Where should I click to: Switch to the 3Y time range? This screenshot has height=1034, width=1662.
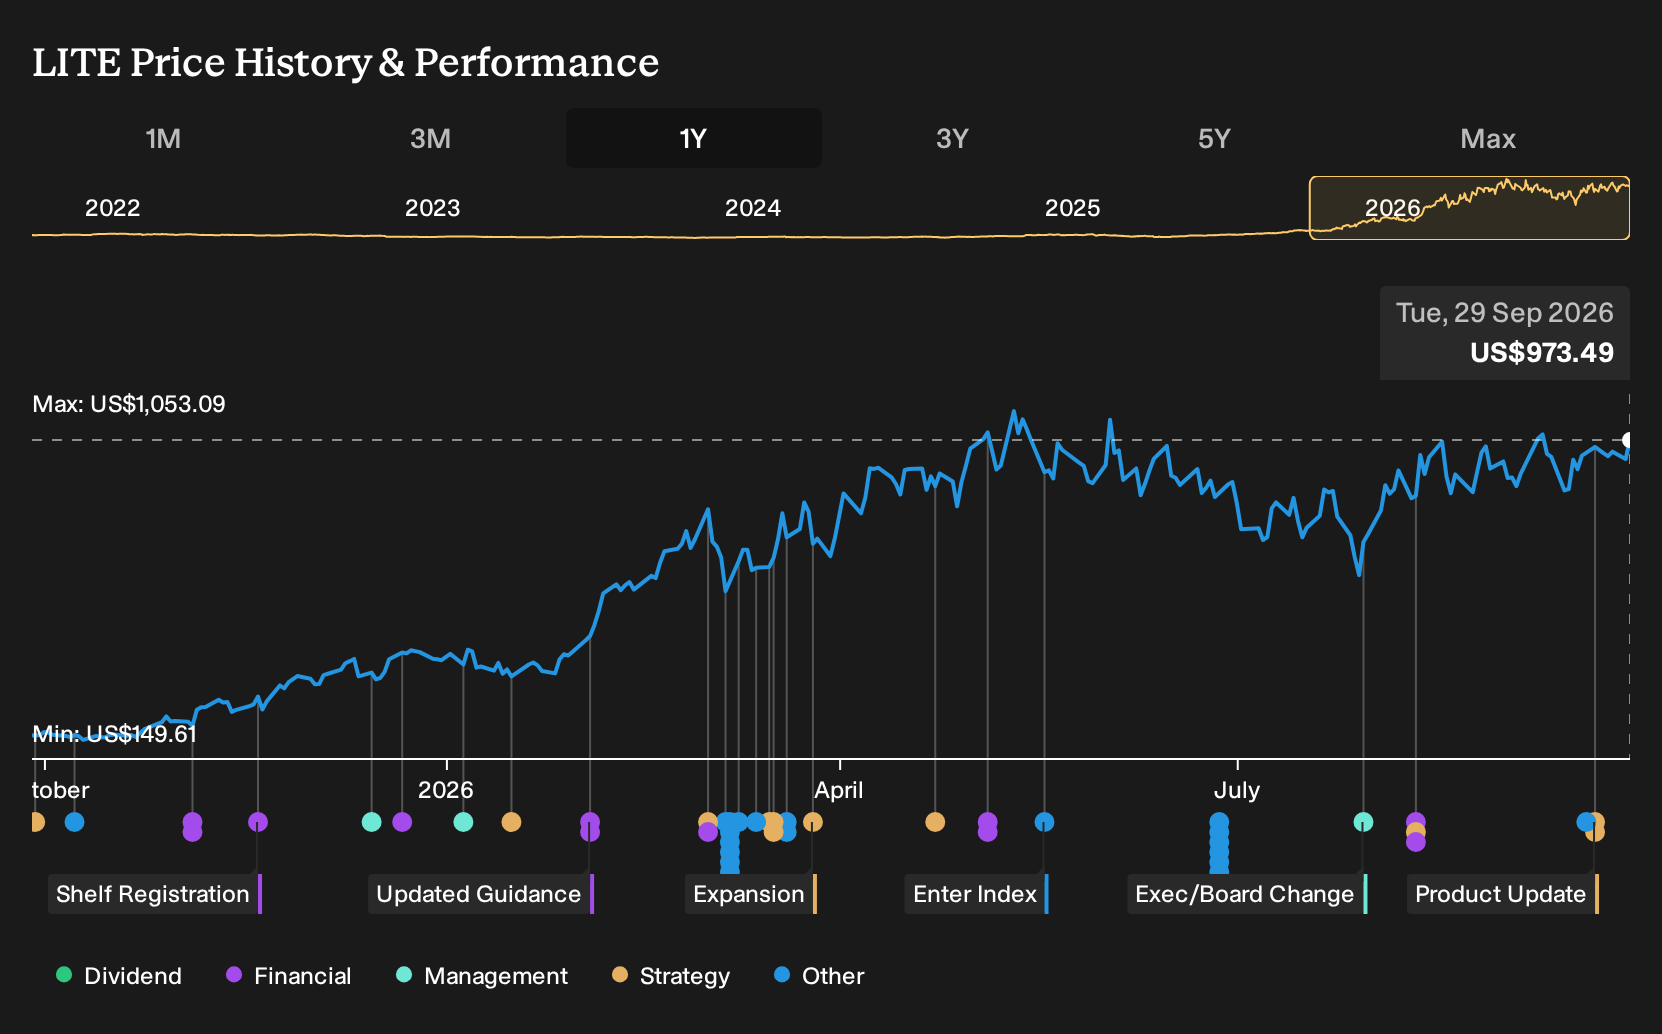tap(952, 138)
